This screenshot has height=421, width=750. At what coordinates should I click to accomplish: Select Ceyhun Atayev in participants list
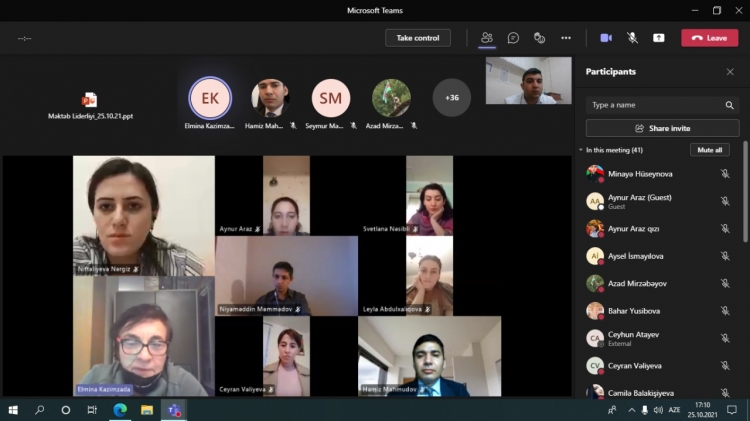(x=633, y=334)
